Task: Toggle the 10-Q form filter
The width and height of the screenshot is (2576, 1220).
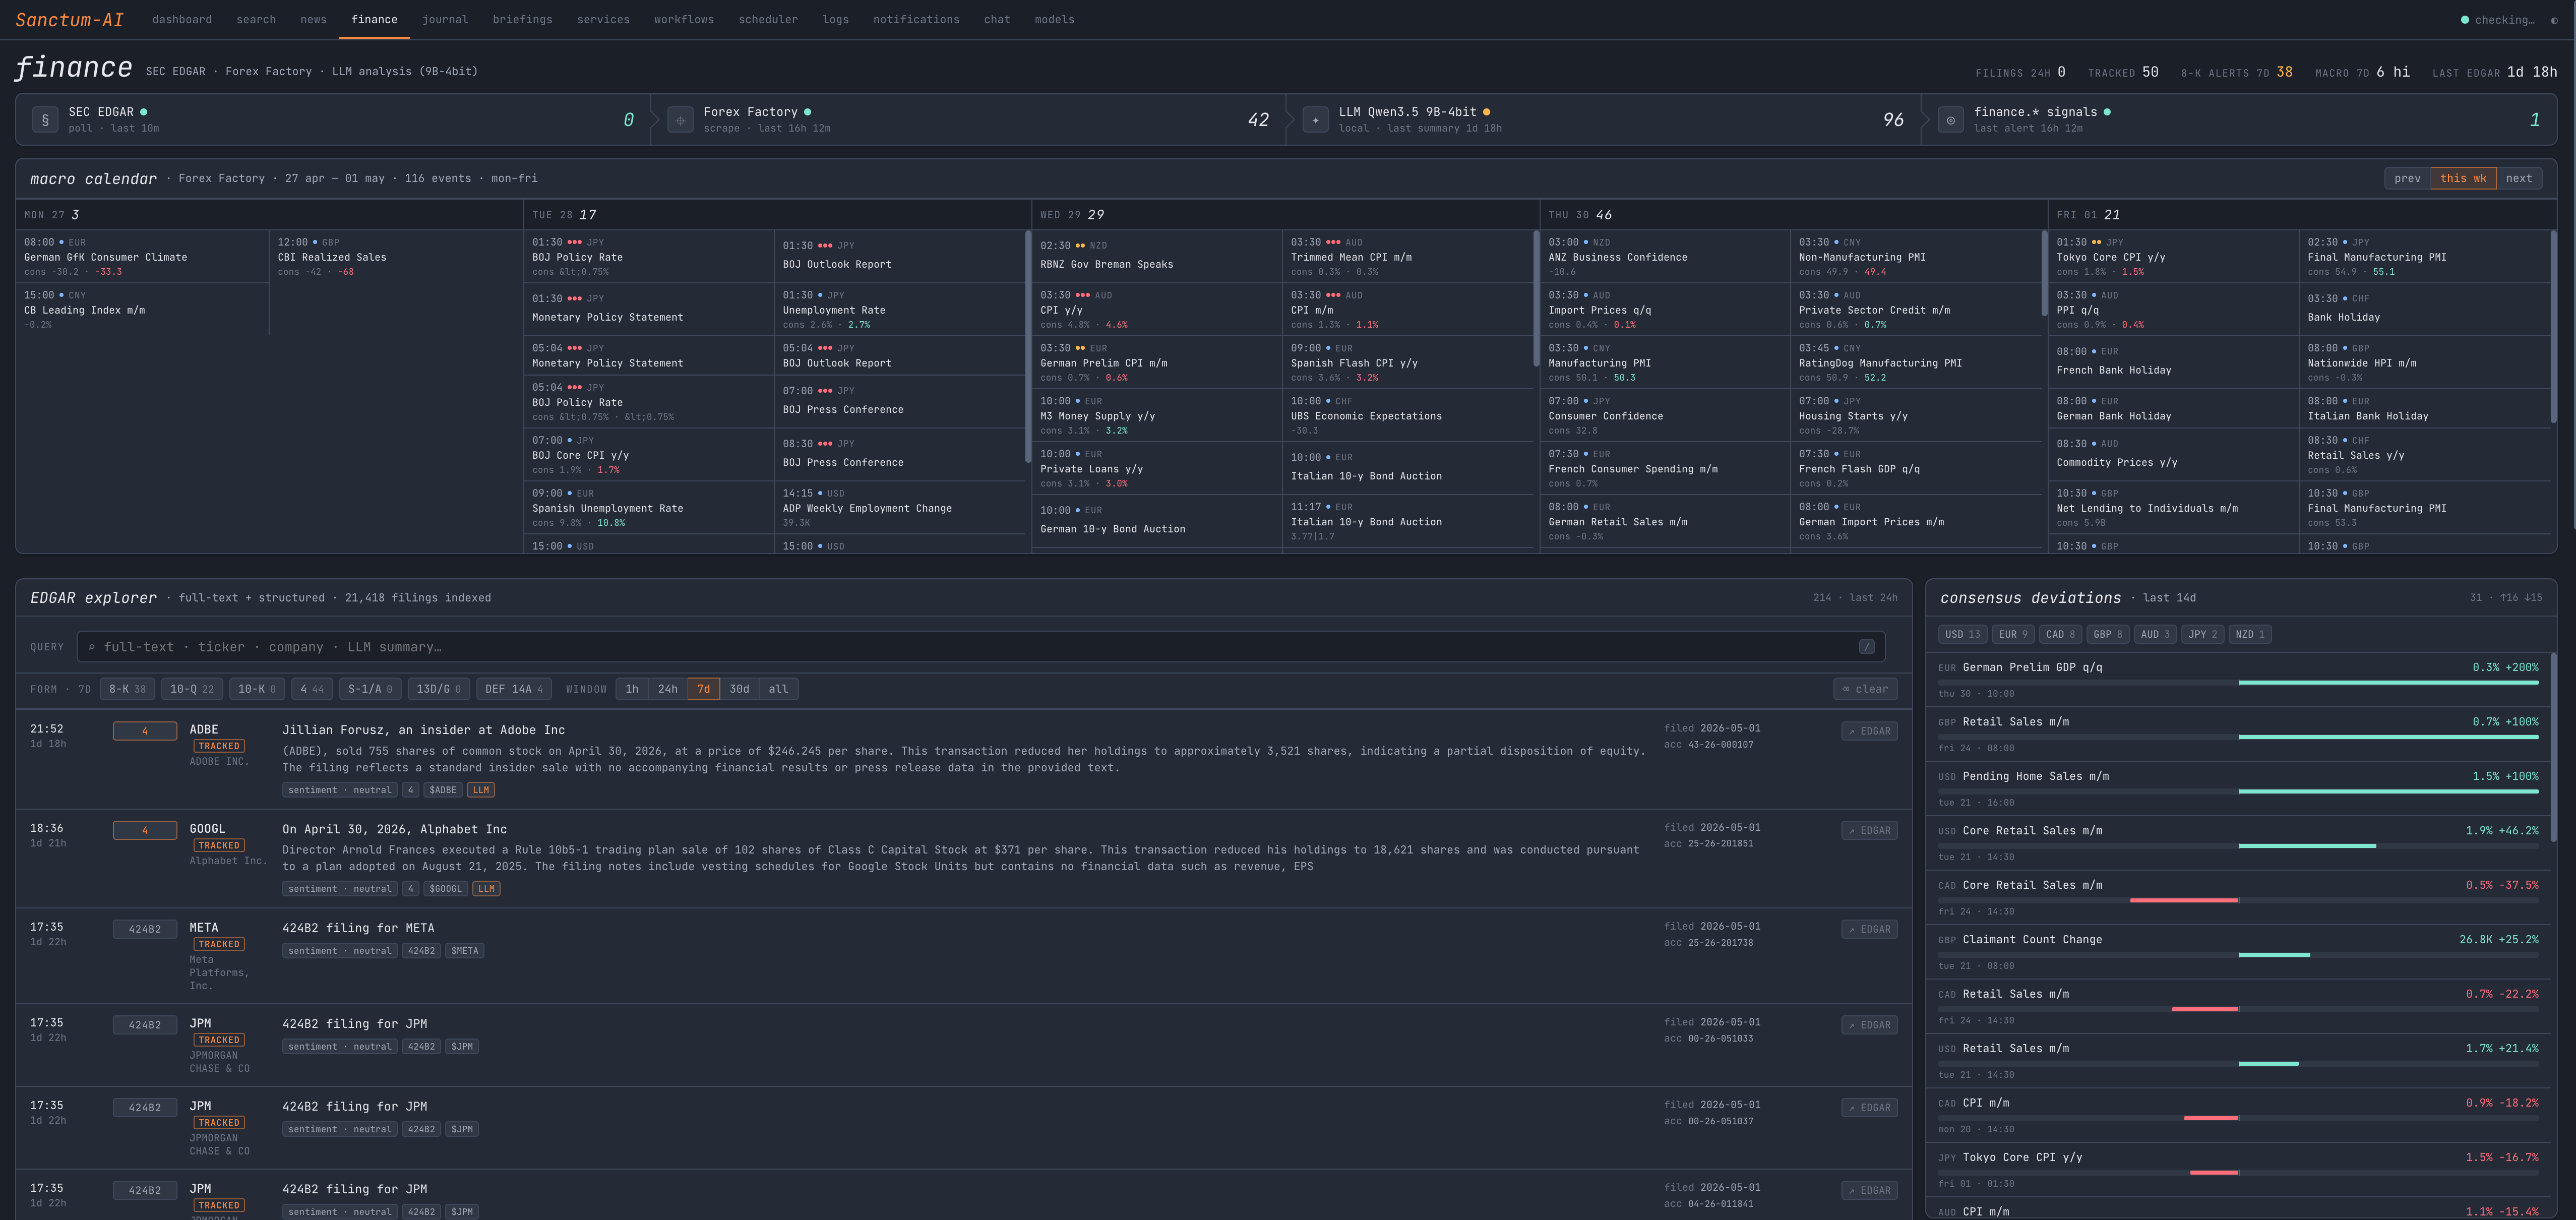Action: pos(192,689)
